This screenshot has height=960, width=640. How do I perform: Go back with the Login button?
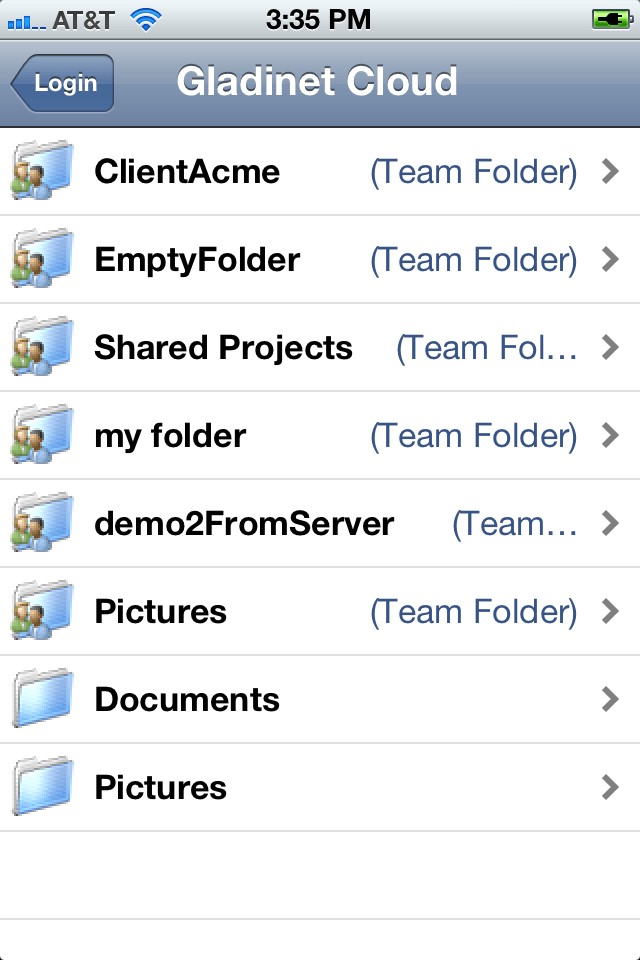click(63, 83)
